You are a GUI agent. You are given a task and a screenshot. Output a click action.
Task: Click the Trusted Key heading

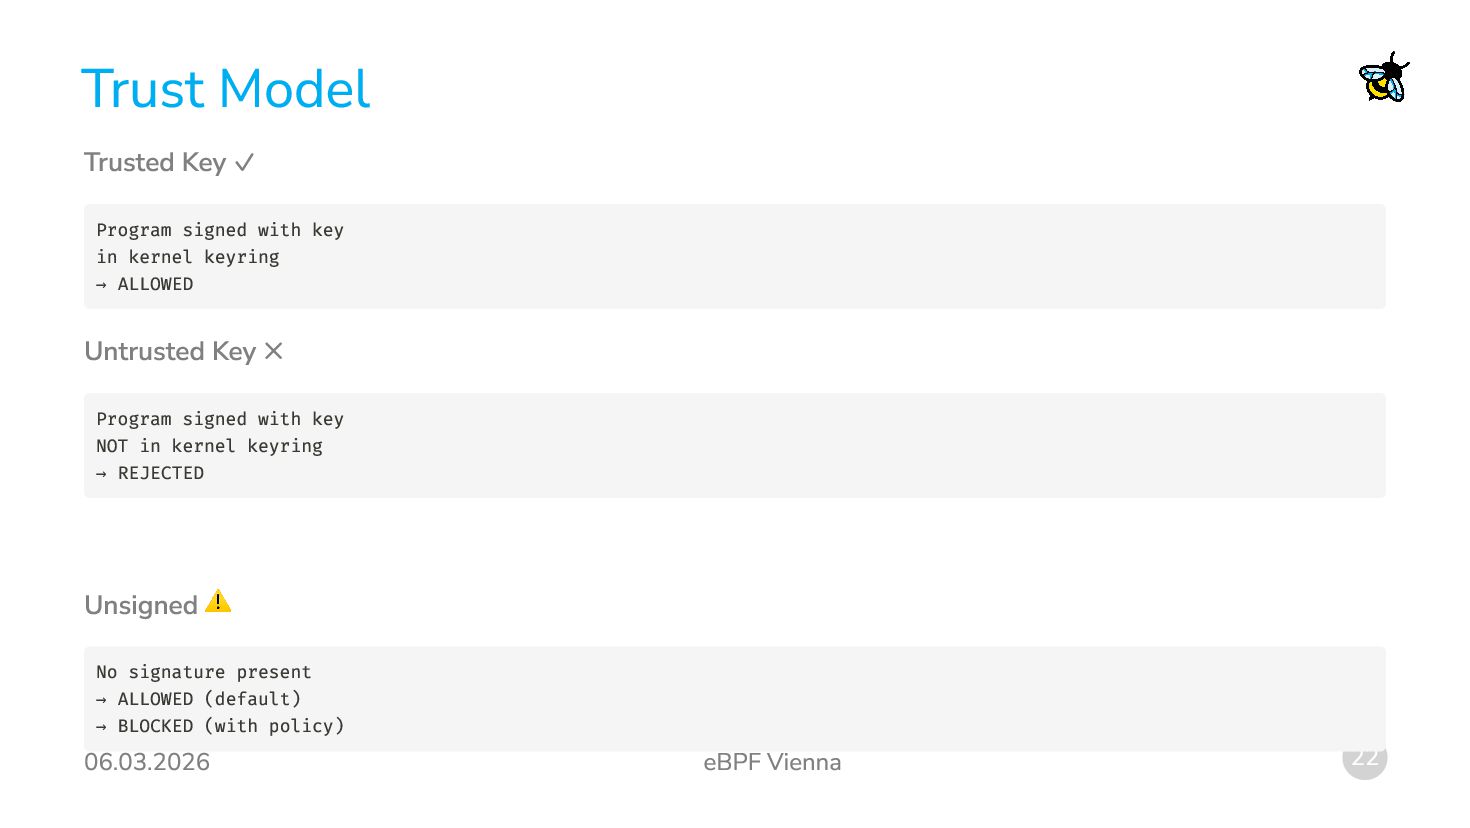155,162
